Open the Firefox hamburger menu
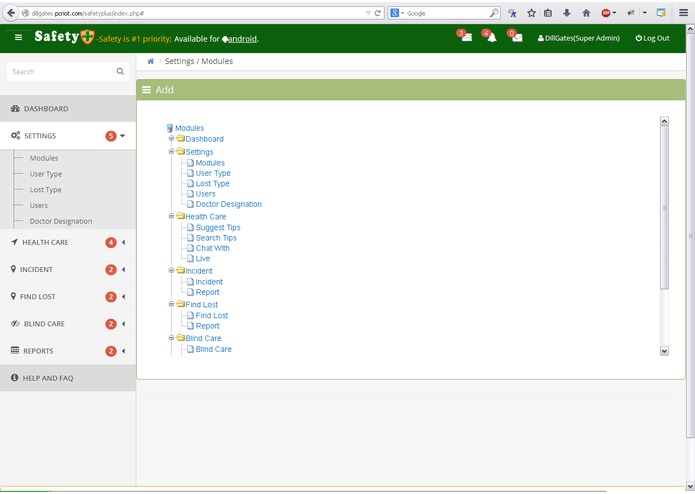 click(683, 13)
